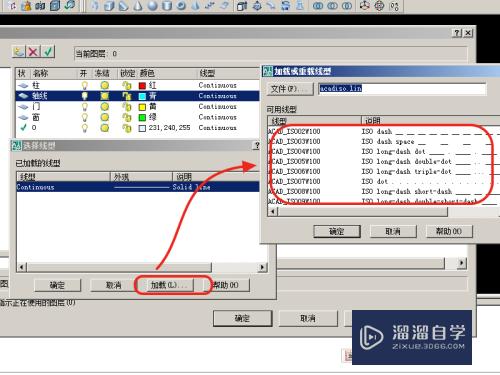The height and width of the screenshot is (375, 500).
Task: Click left scroll arrow in 选择线型 list
Action: click(x=22, y=267)
